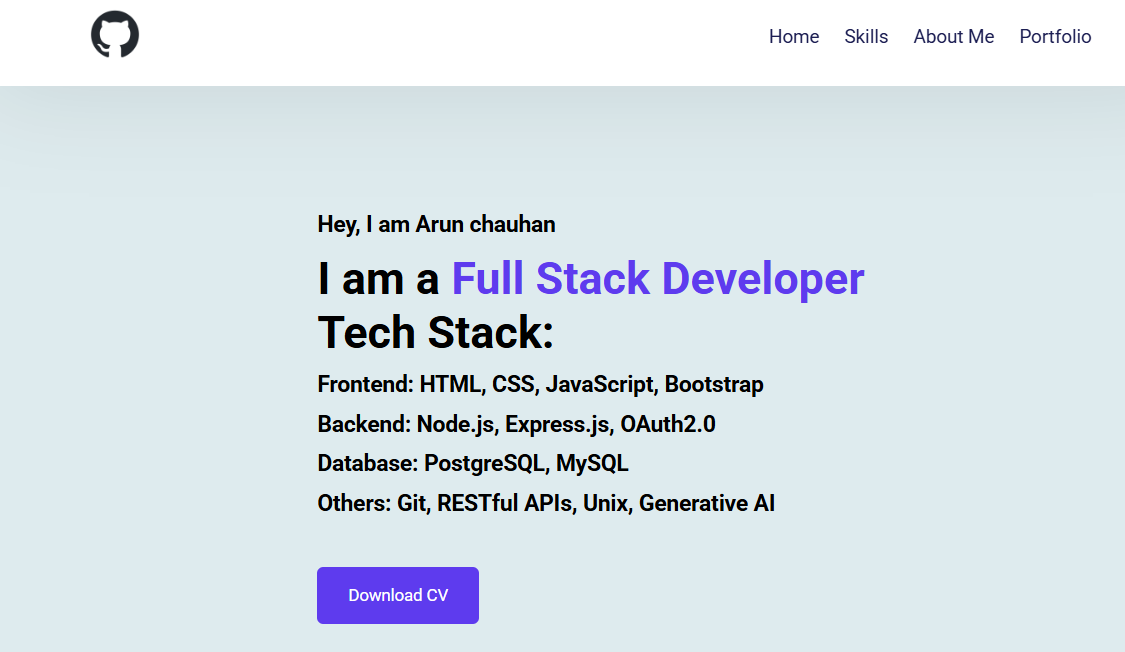Click OAuth2.0 in the Backend line
Viewport: 1125px width, 652px height.
click(x=668, y=425)
